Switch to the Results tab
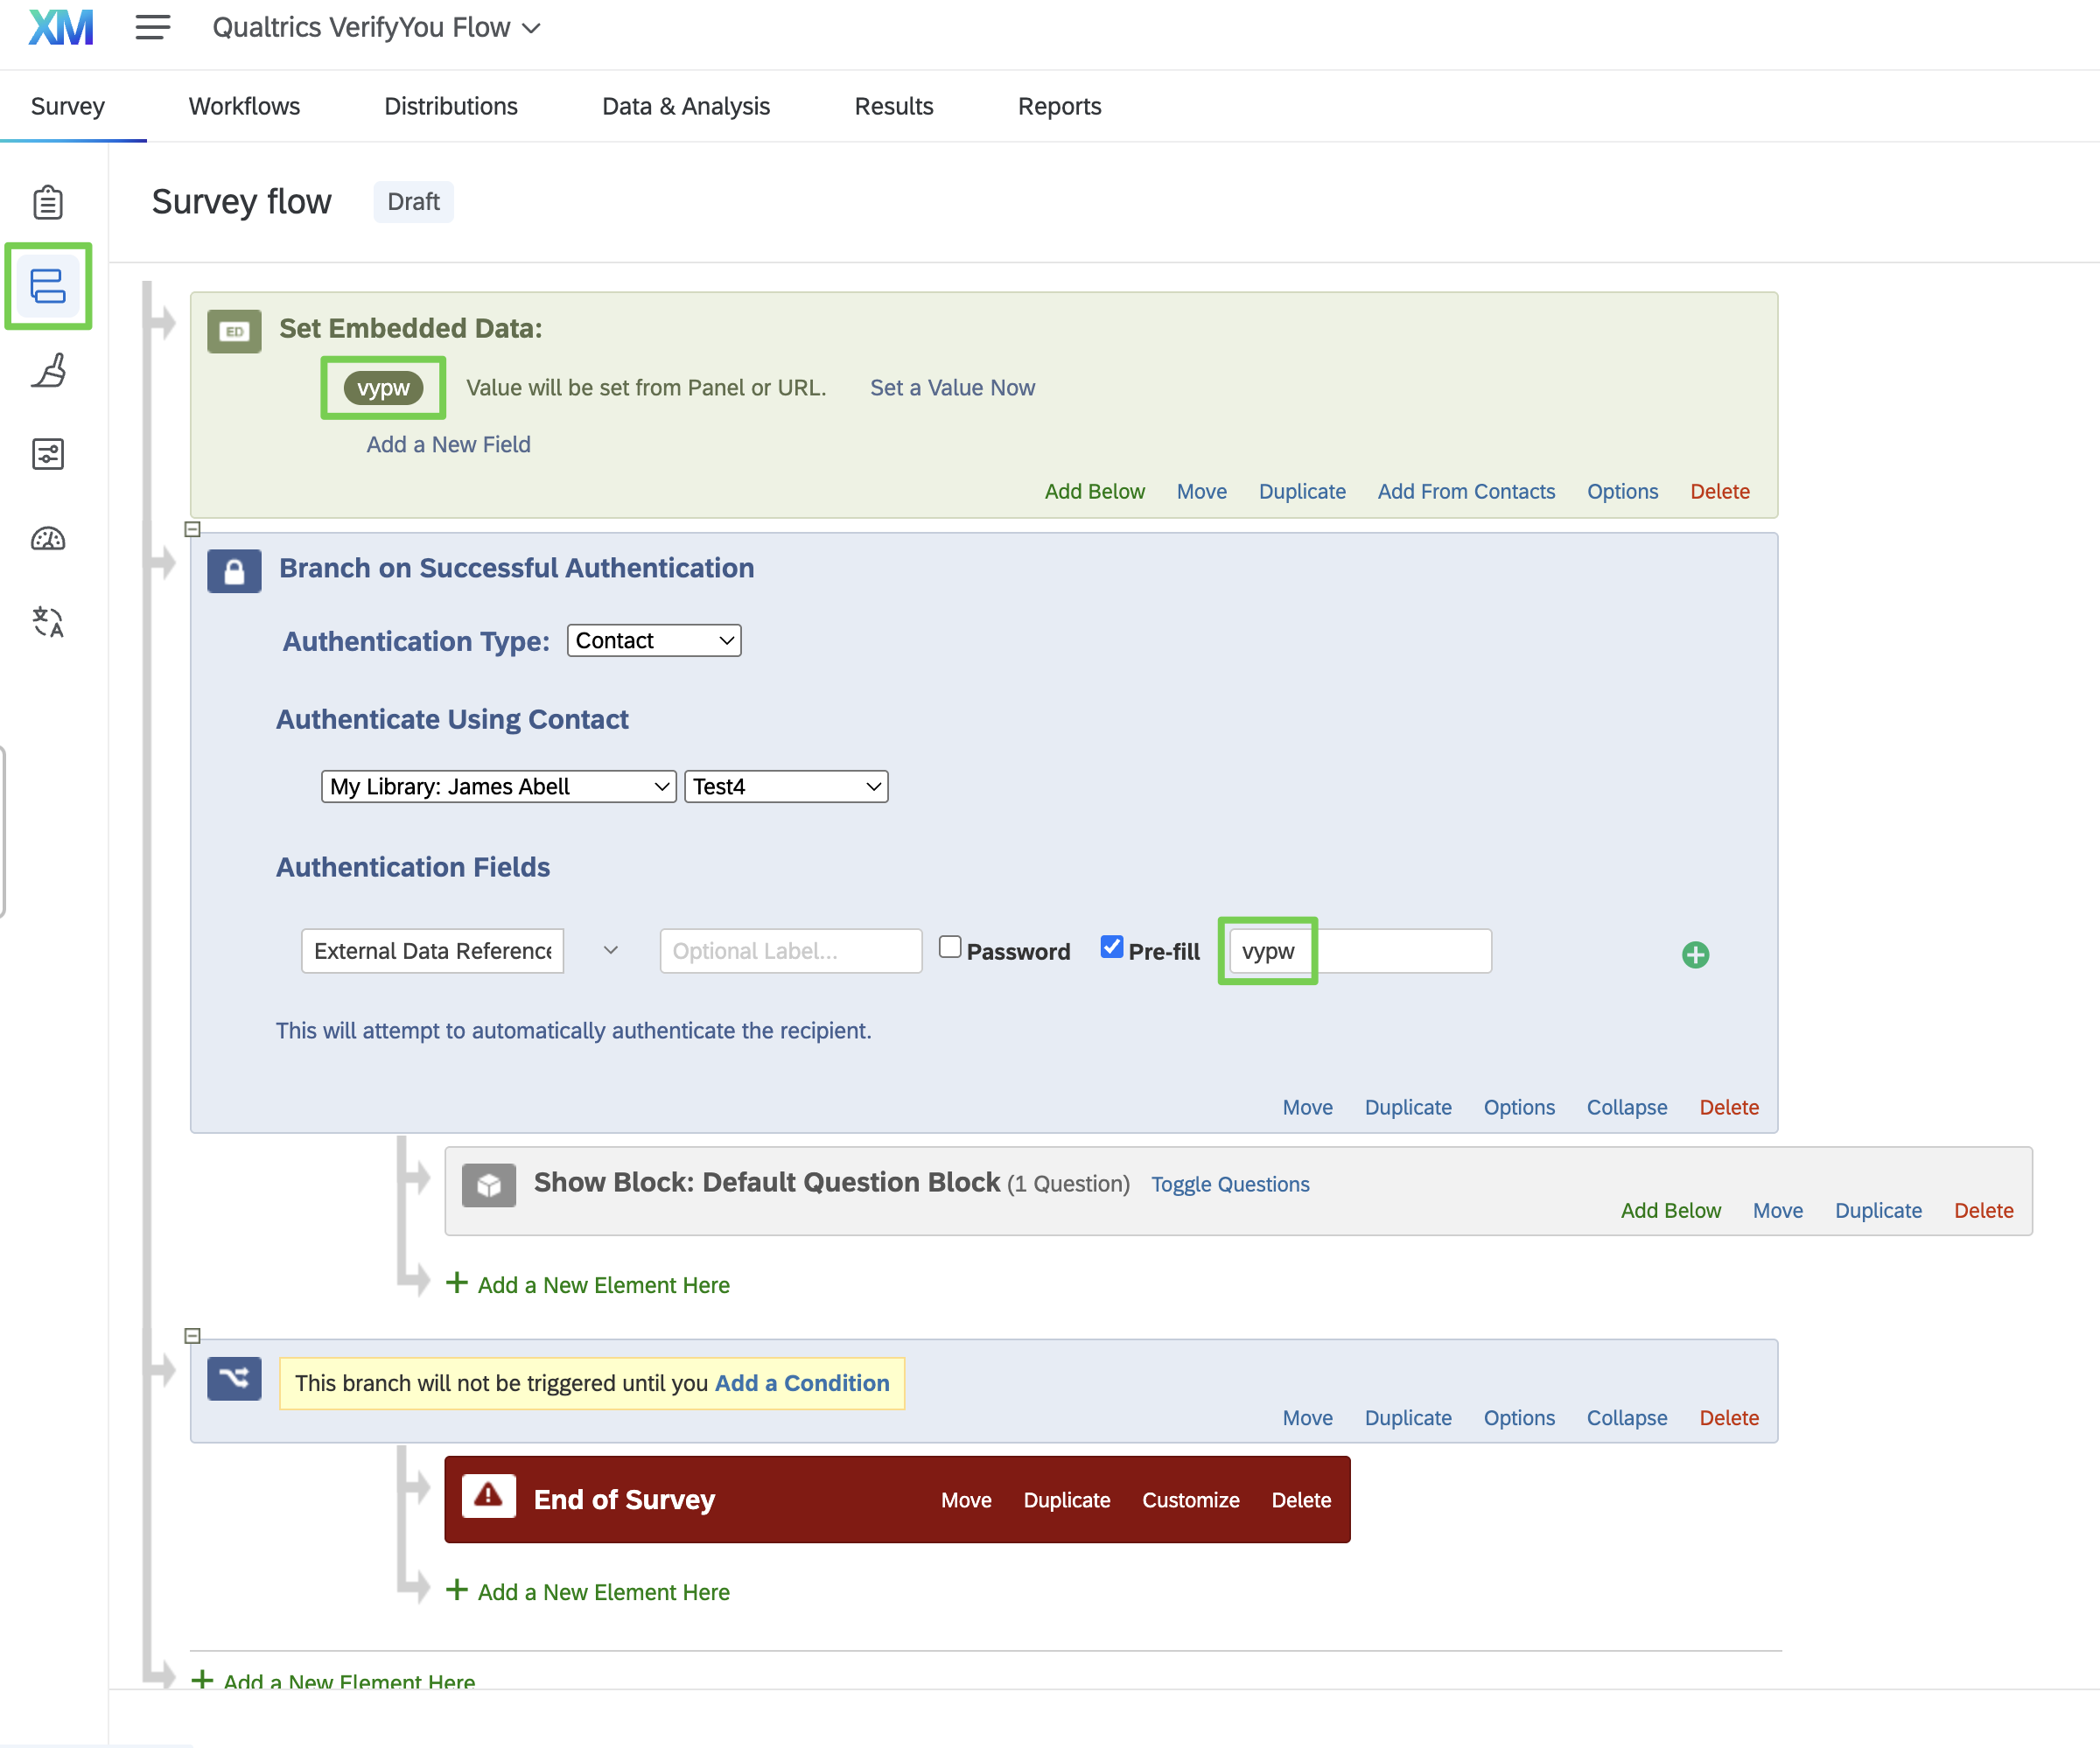This screenshot has height=1748, width=2100. [x=894, y=106]
